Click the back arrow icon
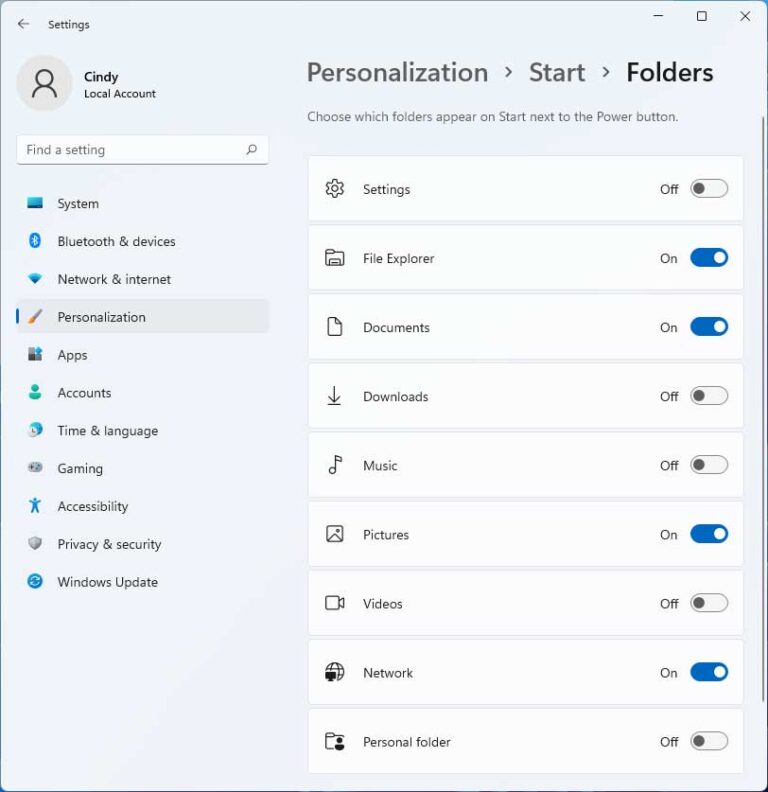Viewport: 768px width, 792px height. pyautogui.click(x=23, y=24)
